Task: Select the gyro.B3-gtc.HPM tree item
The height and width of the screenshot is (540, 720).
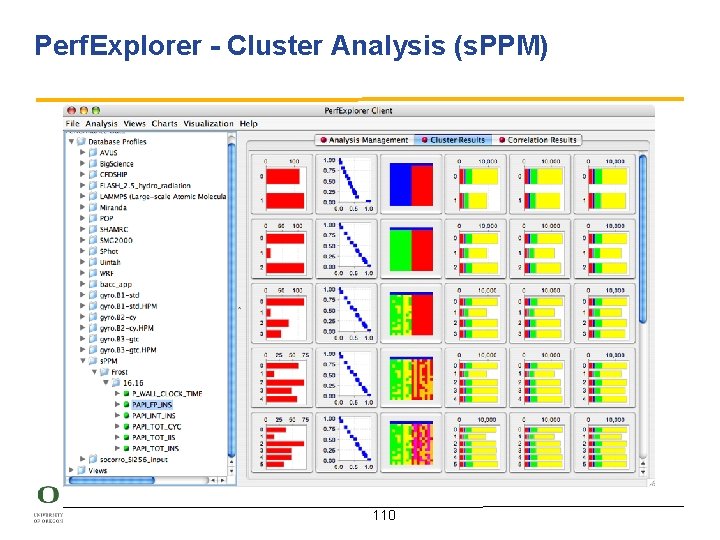Action: coord(128,350)
